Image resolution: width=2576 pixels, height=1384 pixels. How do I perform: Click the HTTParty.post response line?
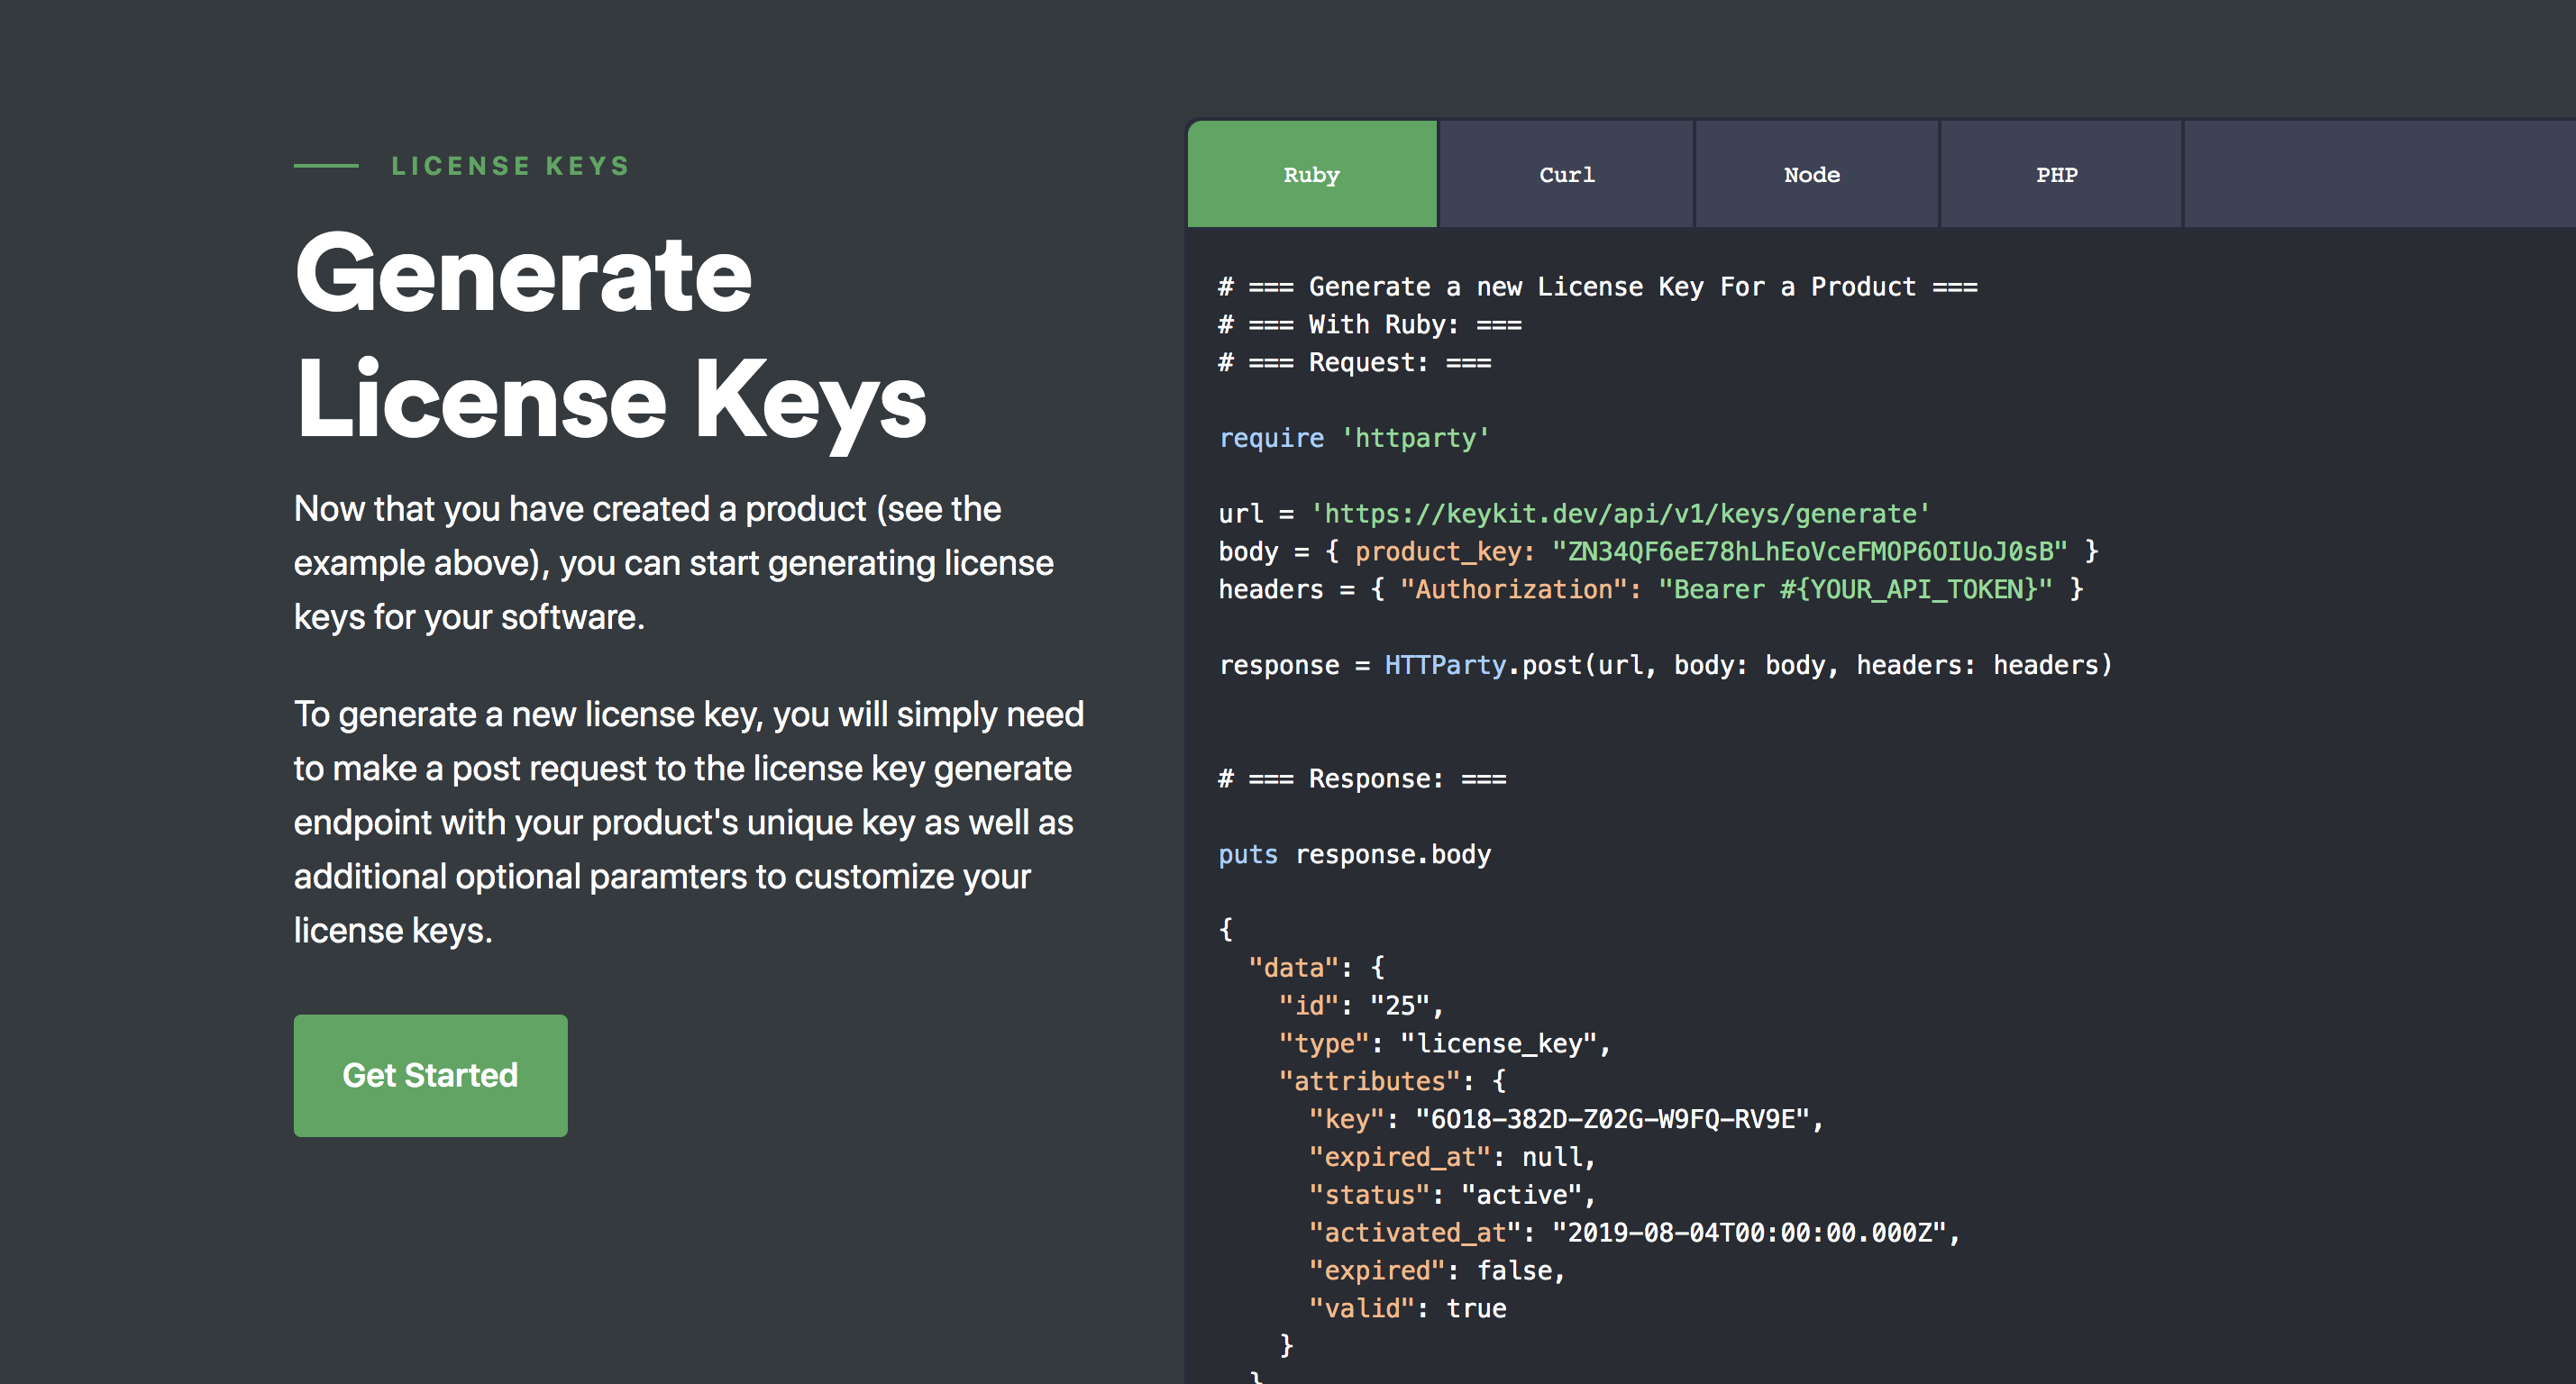[x=1665, y=665]
